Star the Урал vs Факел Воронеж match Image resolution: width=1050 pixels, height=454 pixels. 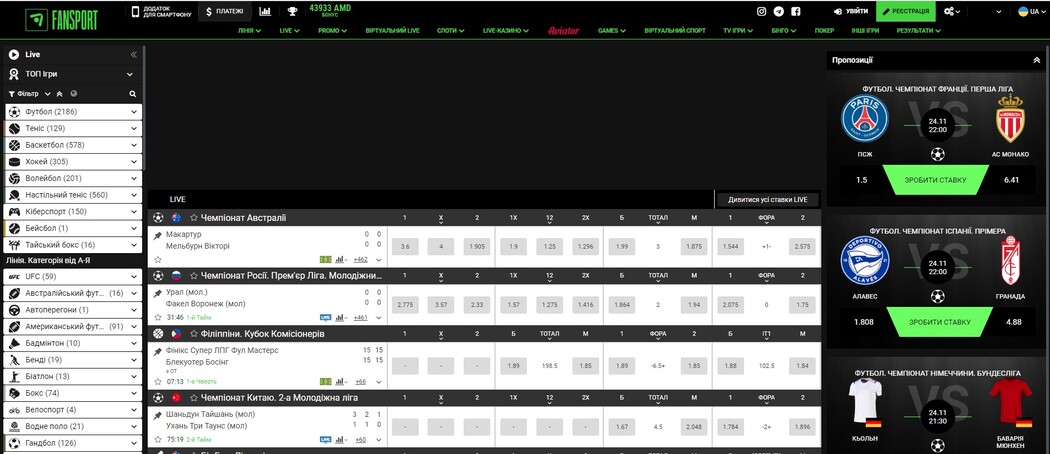157,317
